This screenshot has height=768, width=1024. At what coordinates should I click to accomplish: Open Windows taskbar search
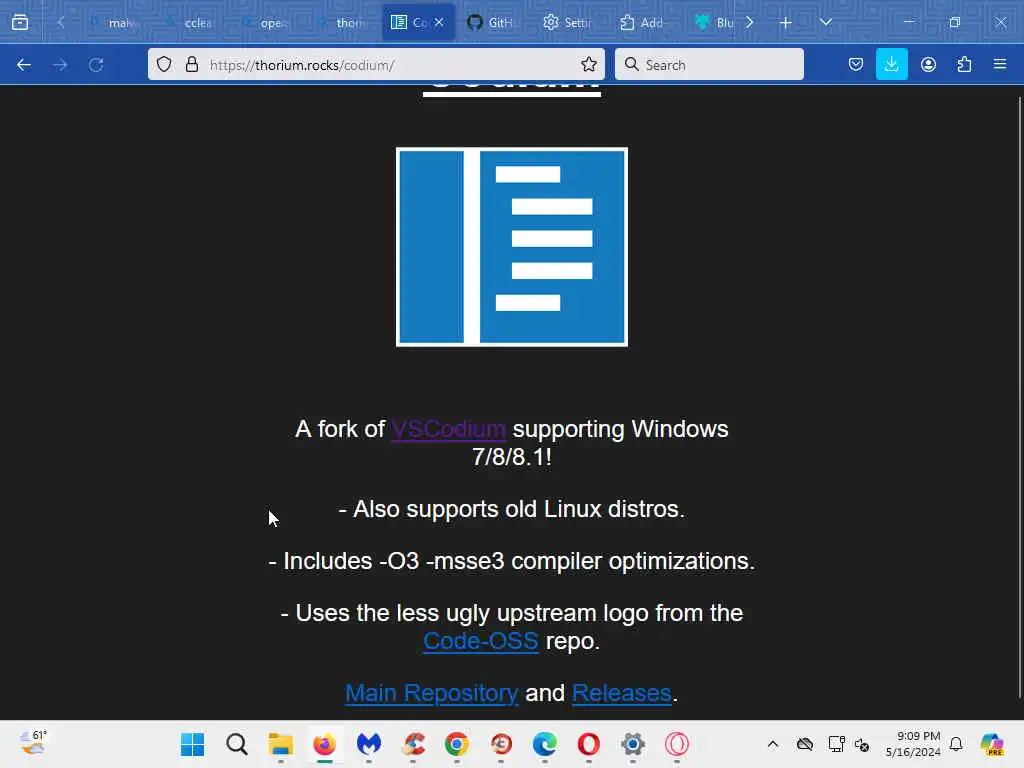(x=237, y=744)
